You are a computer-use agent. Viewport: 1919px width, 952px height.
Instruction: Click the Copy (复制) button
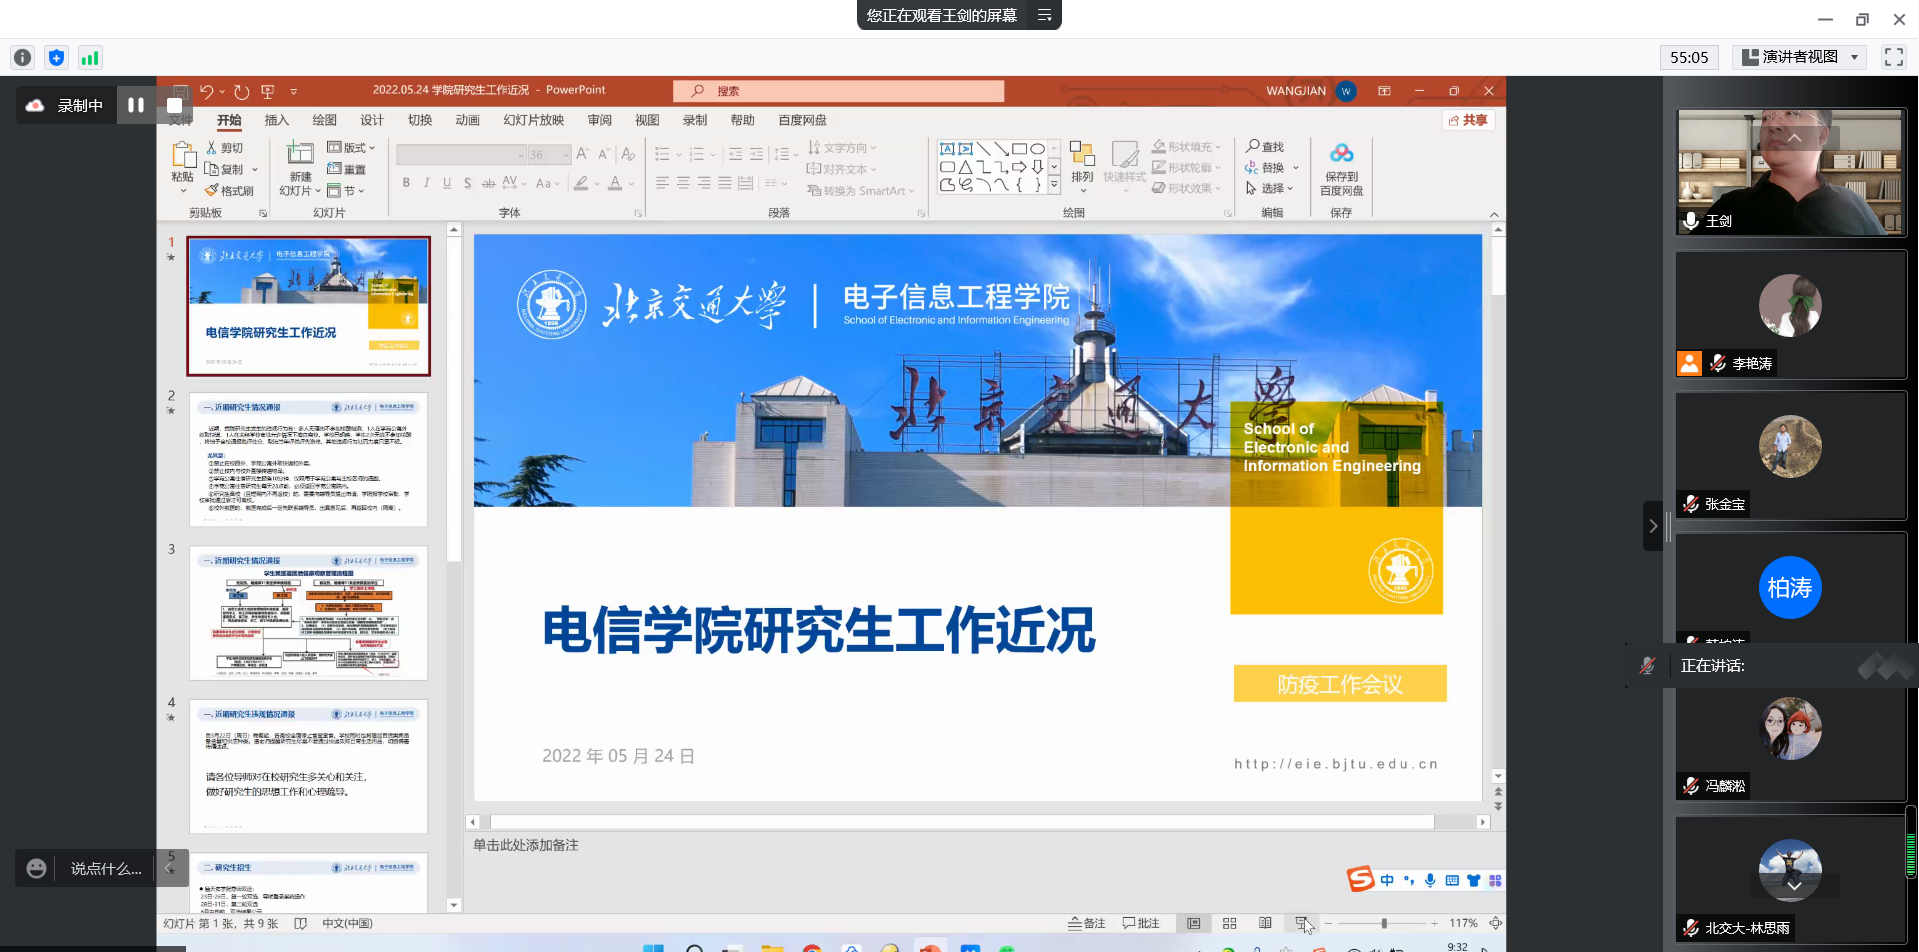pyautogui.click(x=225, y=169)
